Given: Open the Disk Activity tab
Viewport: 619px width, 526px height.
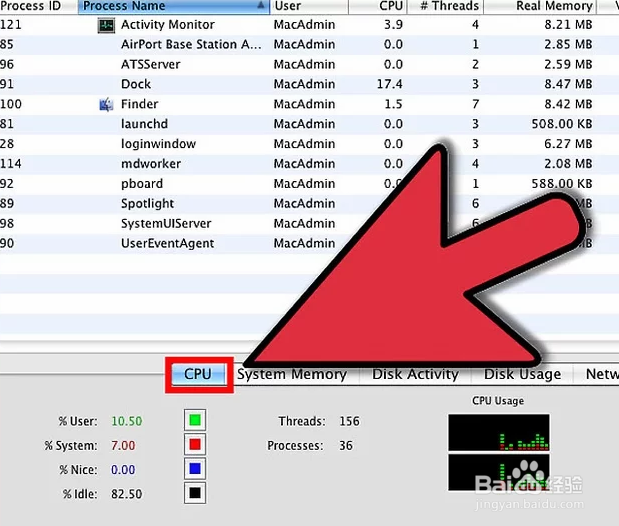Looking at the screenshot, I should 415,374.
